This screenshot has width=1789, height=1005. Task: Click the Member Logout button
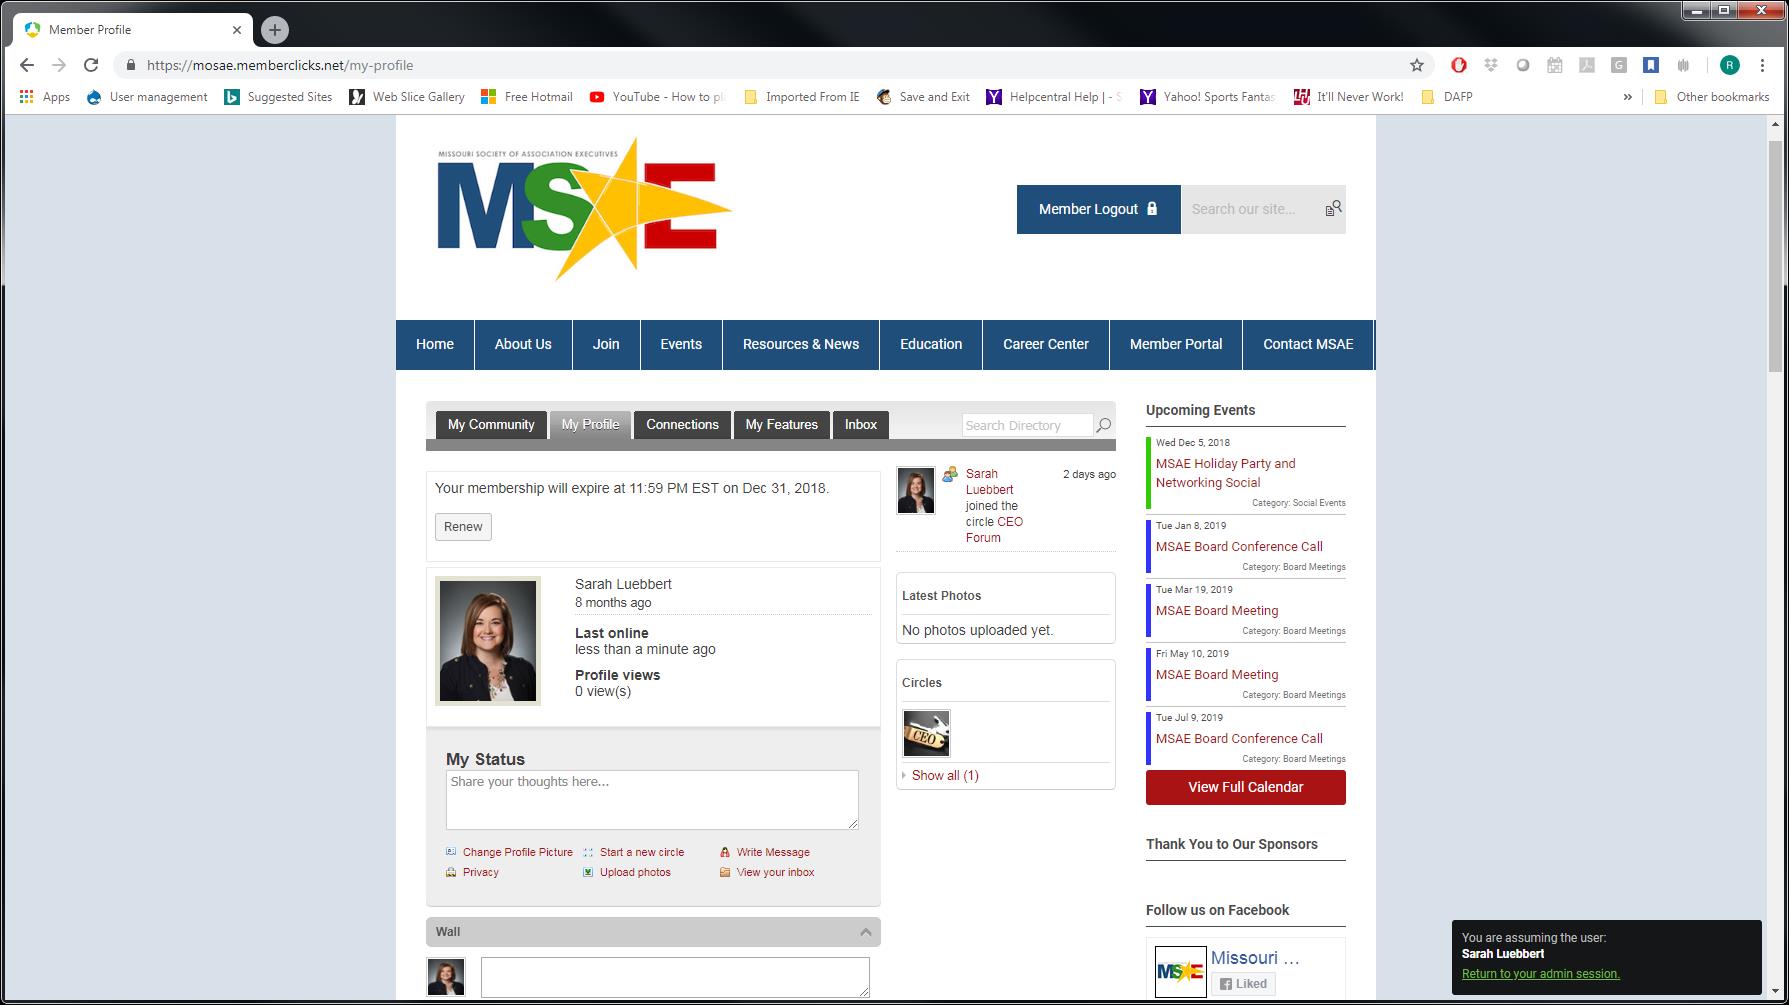[1098, 209]
